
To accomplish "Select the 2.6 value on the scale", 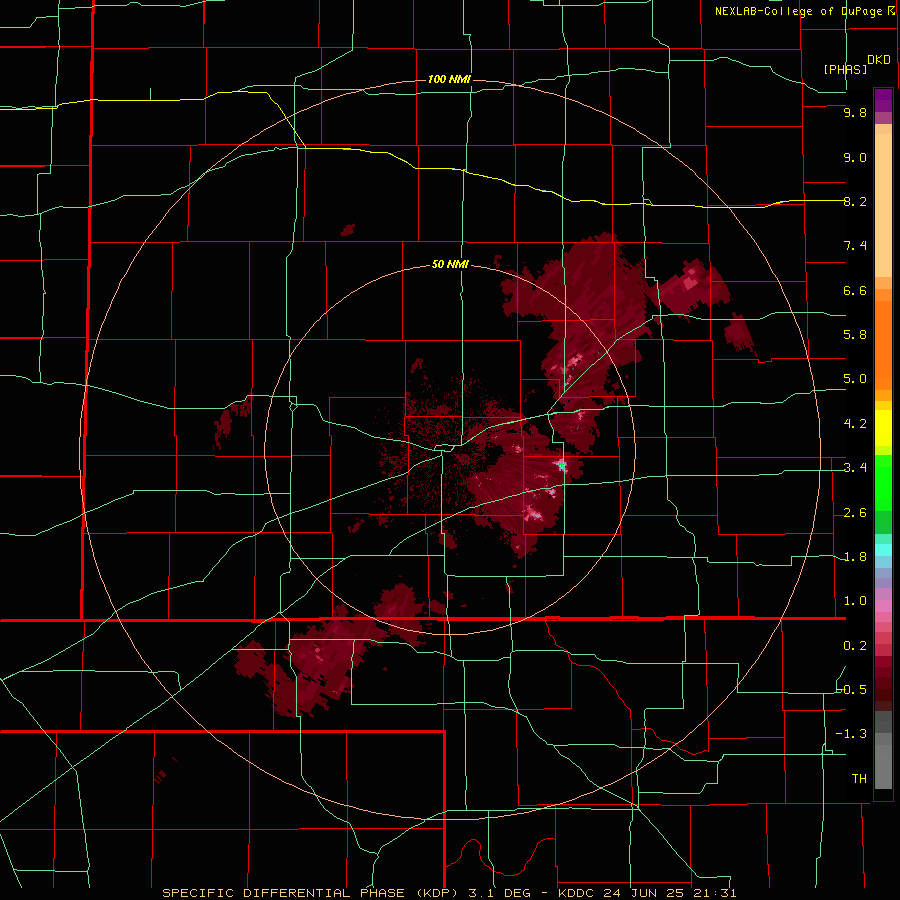I will 855,512.
